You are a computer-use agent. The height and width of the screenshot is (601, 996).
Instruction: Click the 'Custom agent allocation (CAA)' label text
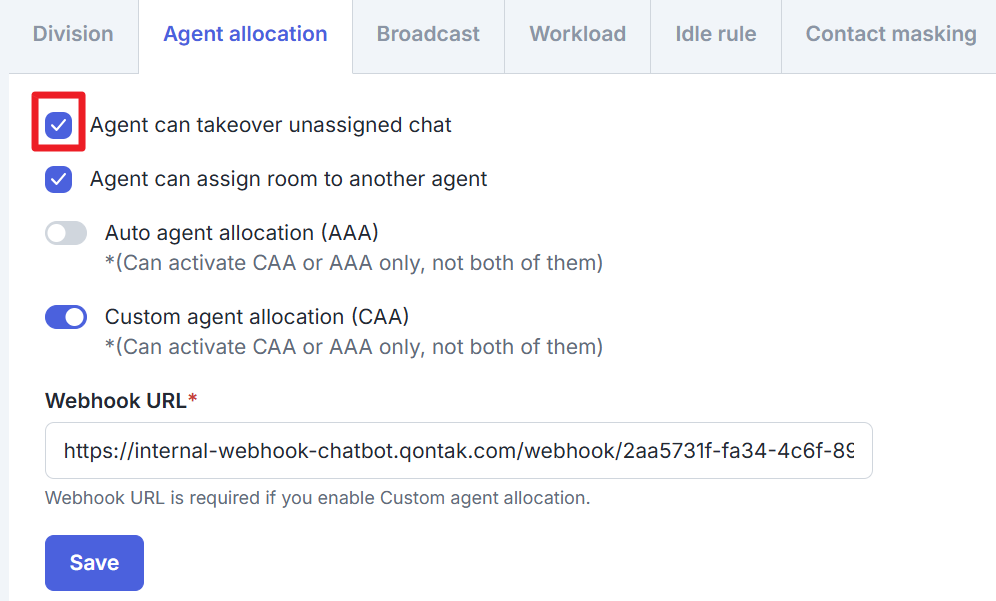(257, 317)
